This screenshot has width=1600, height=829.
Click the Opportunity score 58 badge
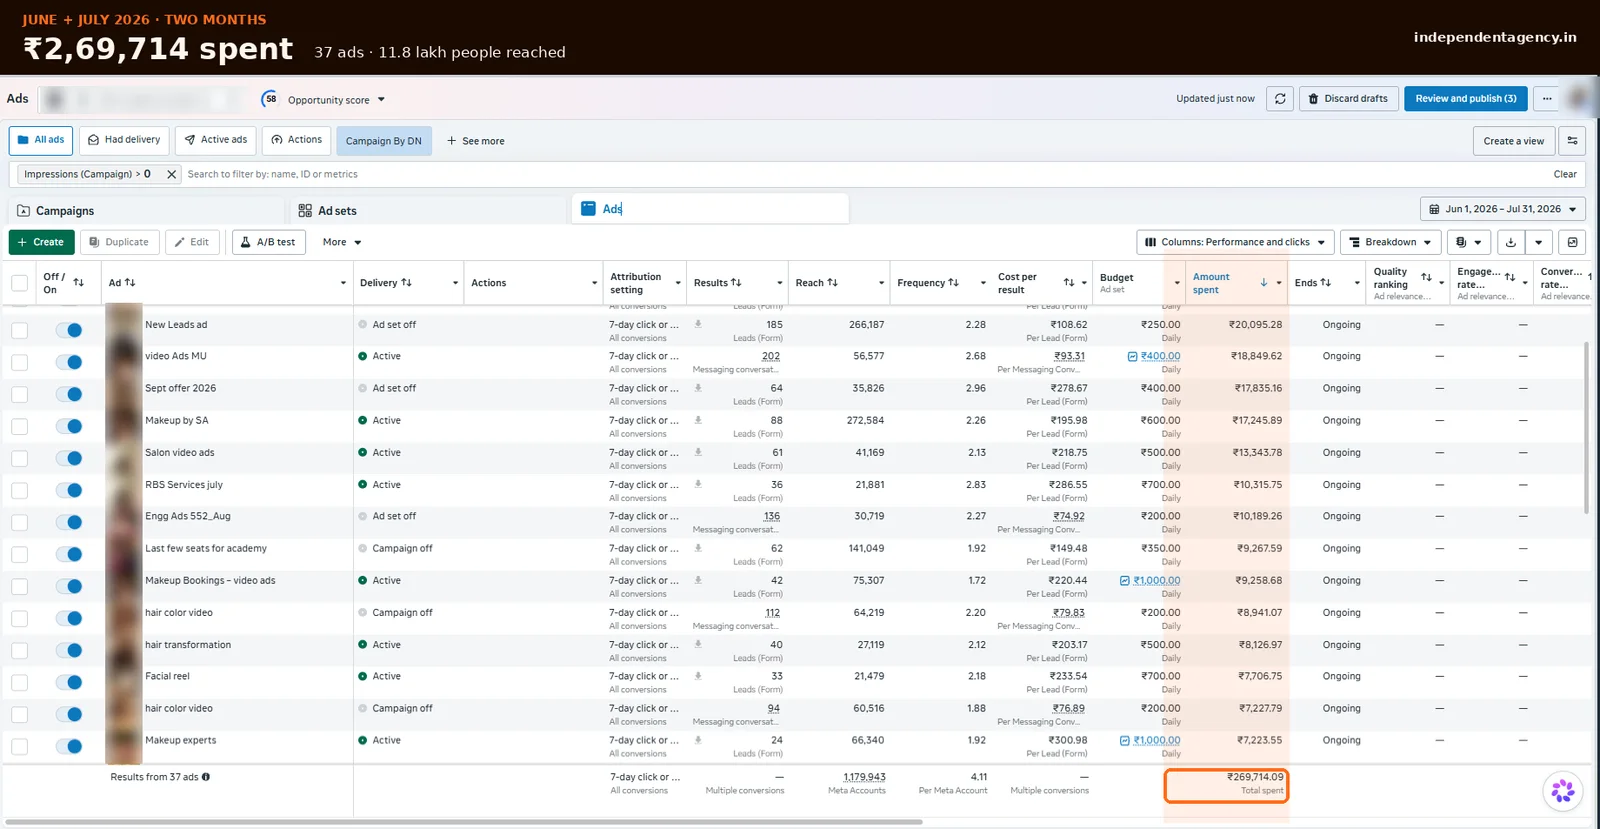270,99
